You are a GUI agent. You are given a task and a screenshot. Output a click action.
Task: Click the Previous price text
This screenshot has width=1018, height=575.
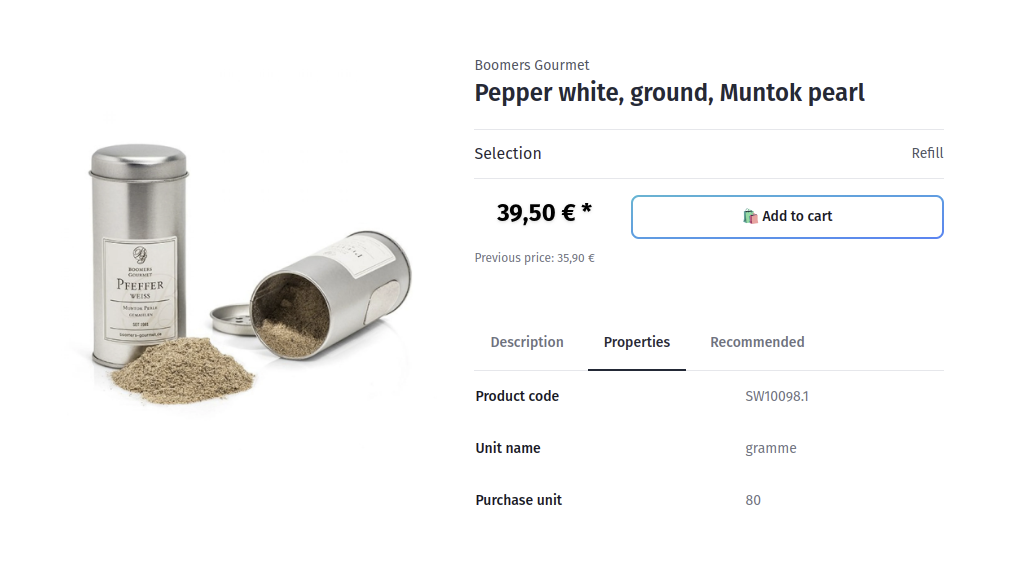534,258
